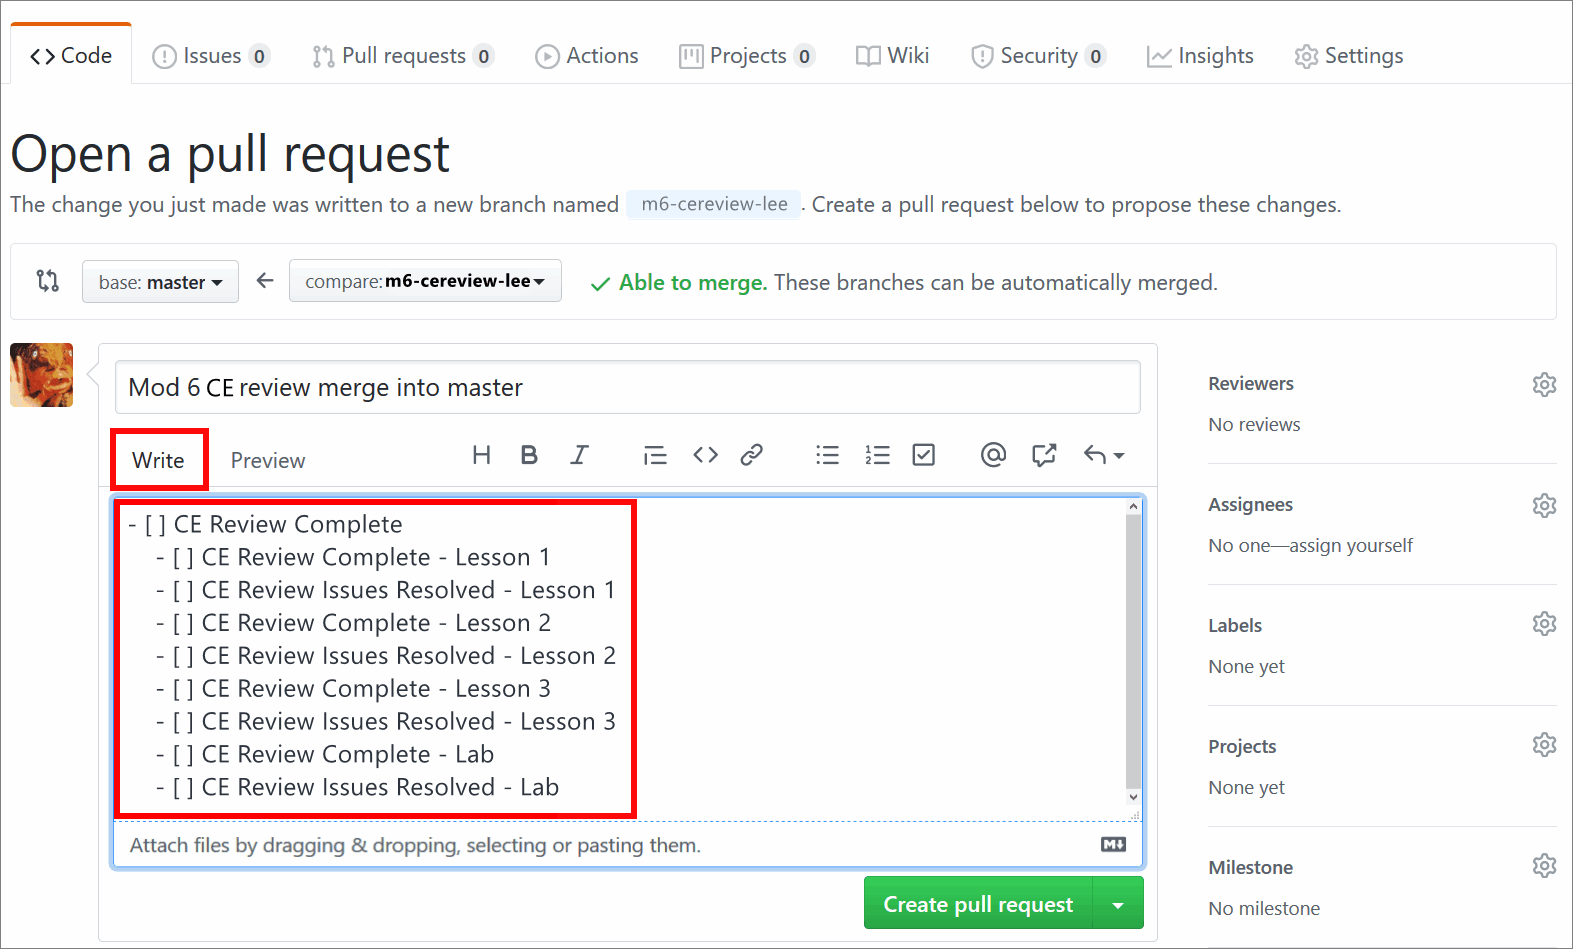This screenshot has height=949, width=1573.
Task: Insert heading text with the H icon
Action: (481, 455)
